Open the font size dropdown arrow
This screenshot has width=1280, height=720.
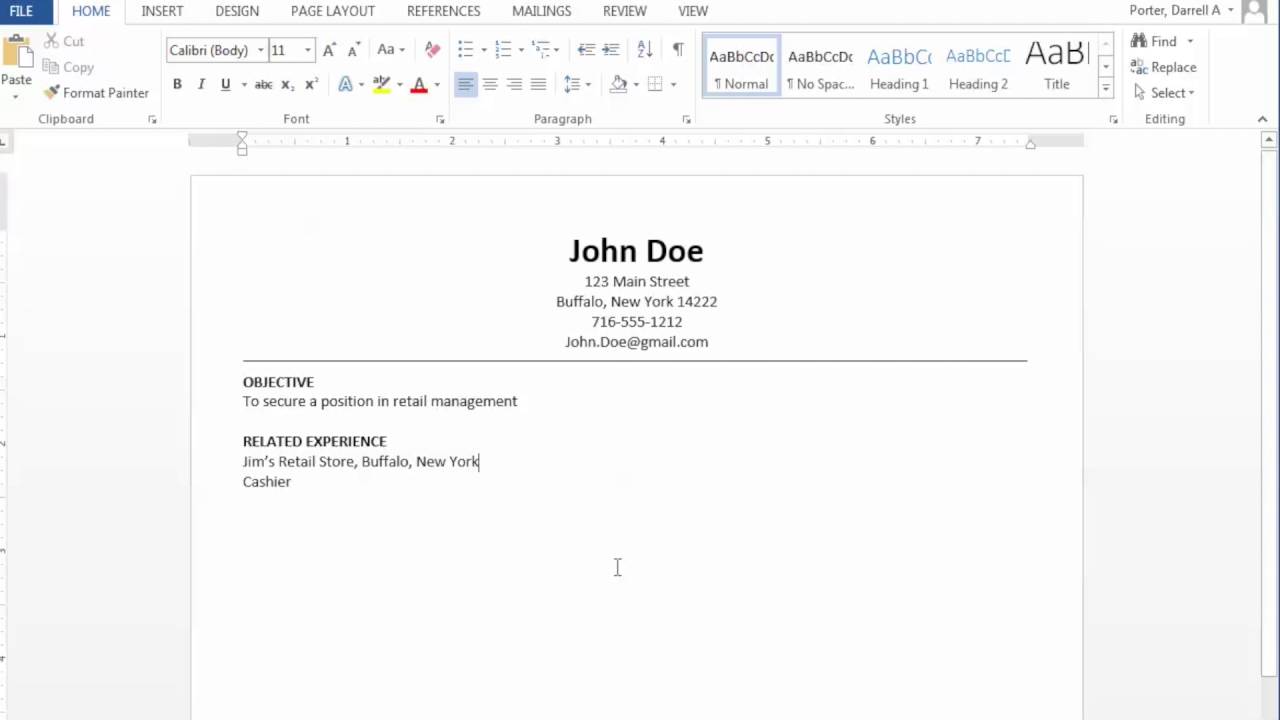pyautogui.click(x=307, y=50)
